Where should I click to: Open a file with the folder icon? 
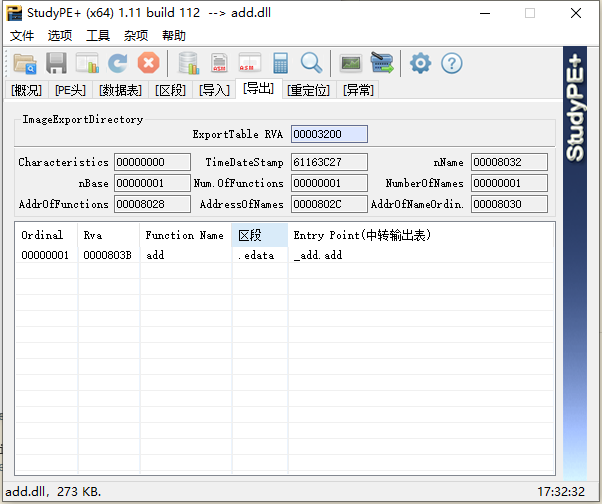(25, 63)
